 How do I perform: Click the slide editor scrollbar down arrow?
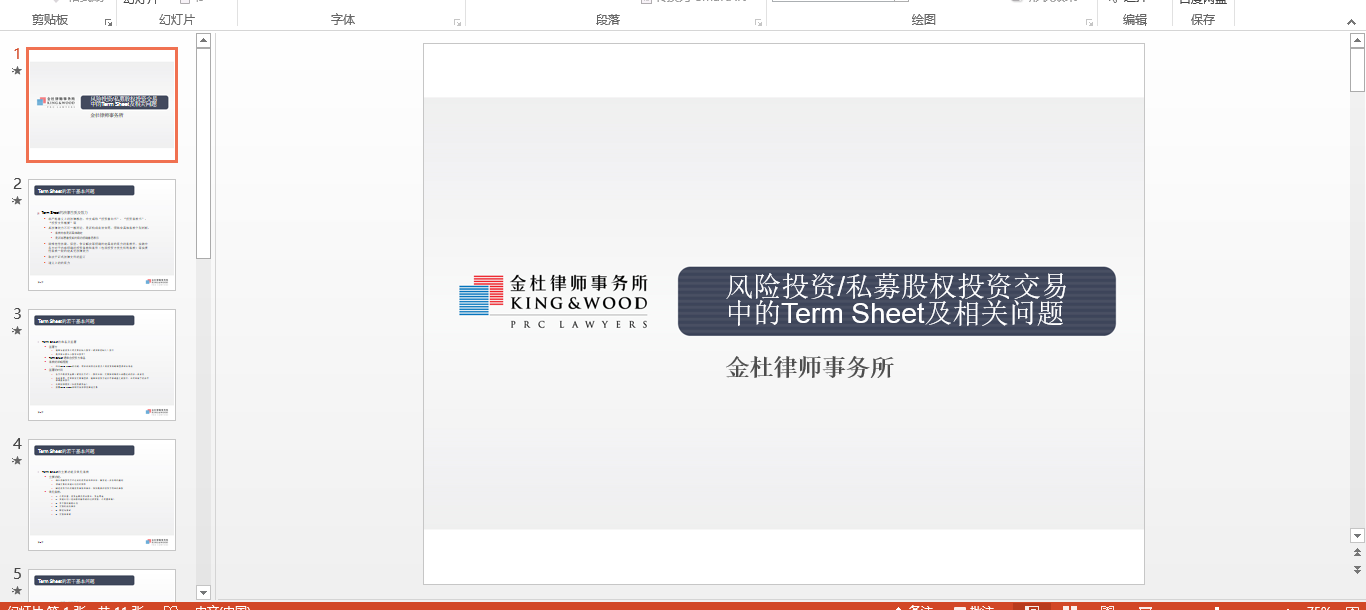coord(1357,535)
